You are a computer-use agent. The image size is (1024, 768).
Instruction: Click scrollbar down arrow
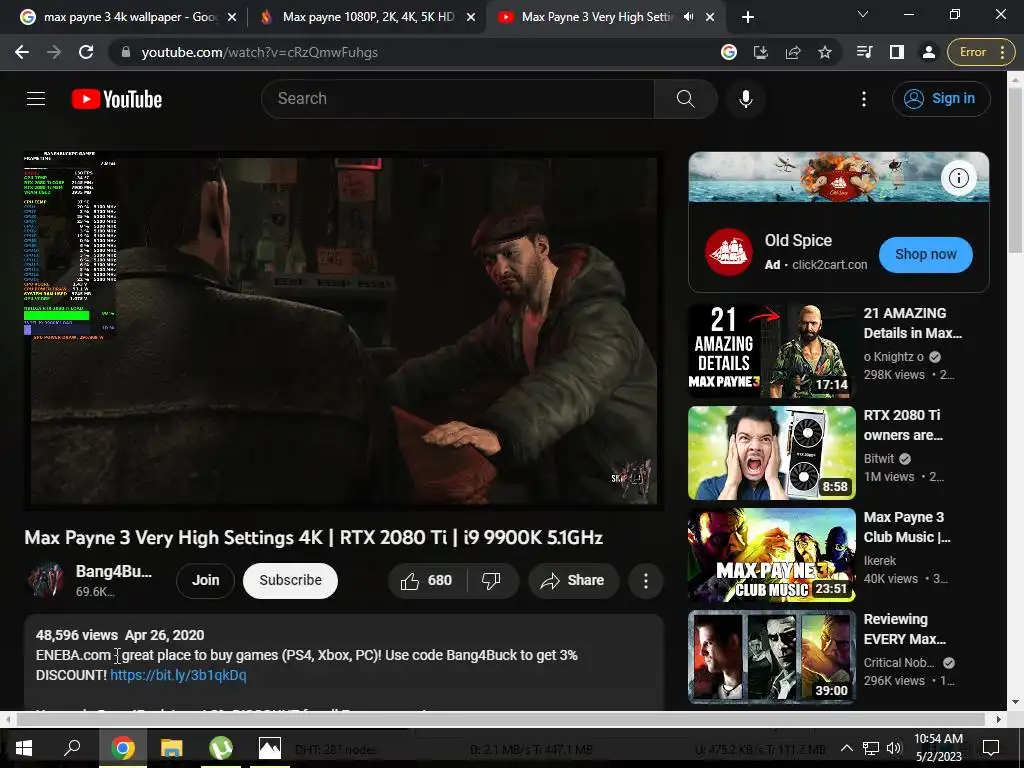1015,703
